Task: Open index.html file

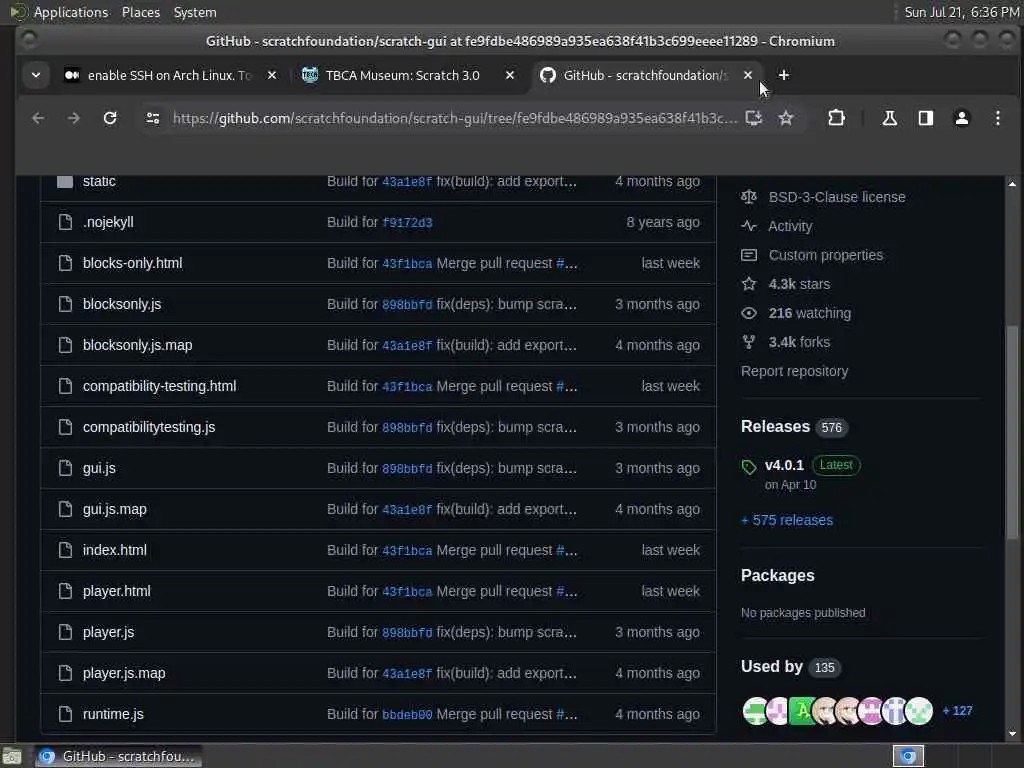Action: pos(114,550)
